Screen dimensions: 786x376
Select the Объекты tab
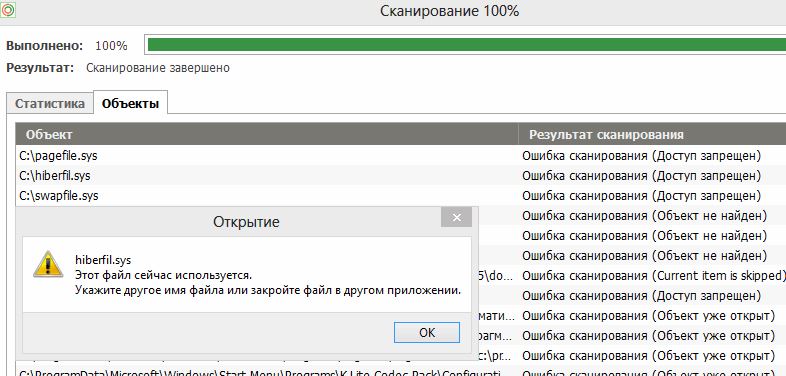tap(130, 103)
